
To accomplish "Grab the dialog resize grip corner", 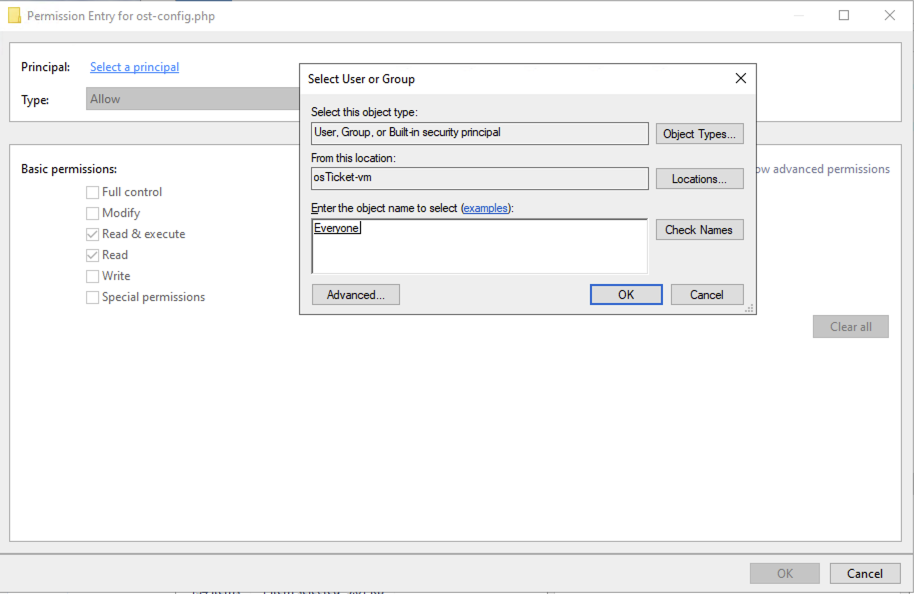I will (x=750, y=308).
